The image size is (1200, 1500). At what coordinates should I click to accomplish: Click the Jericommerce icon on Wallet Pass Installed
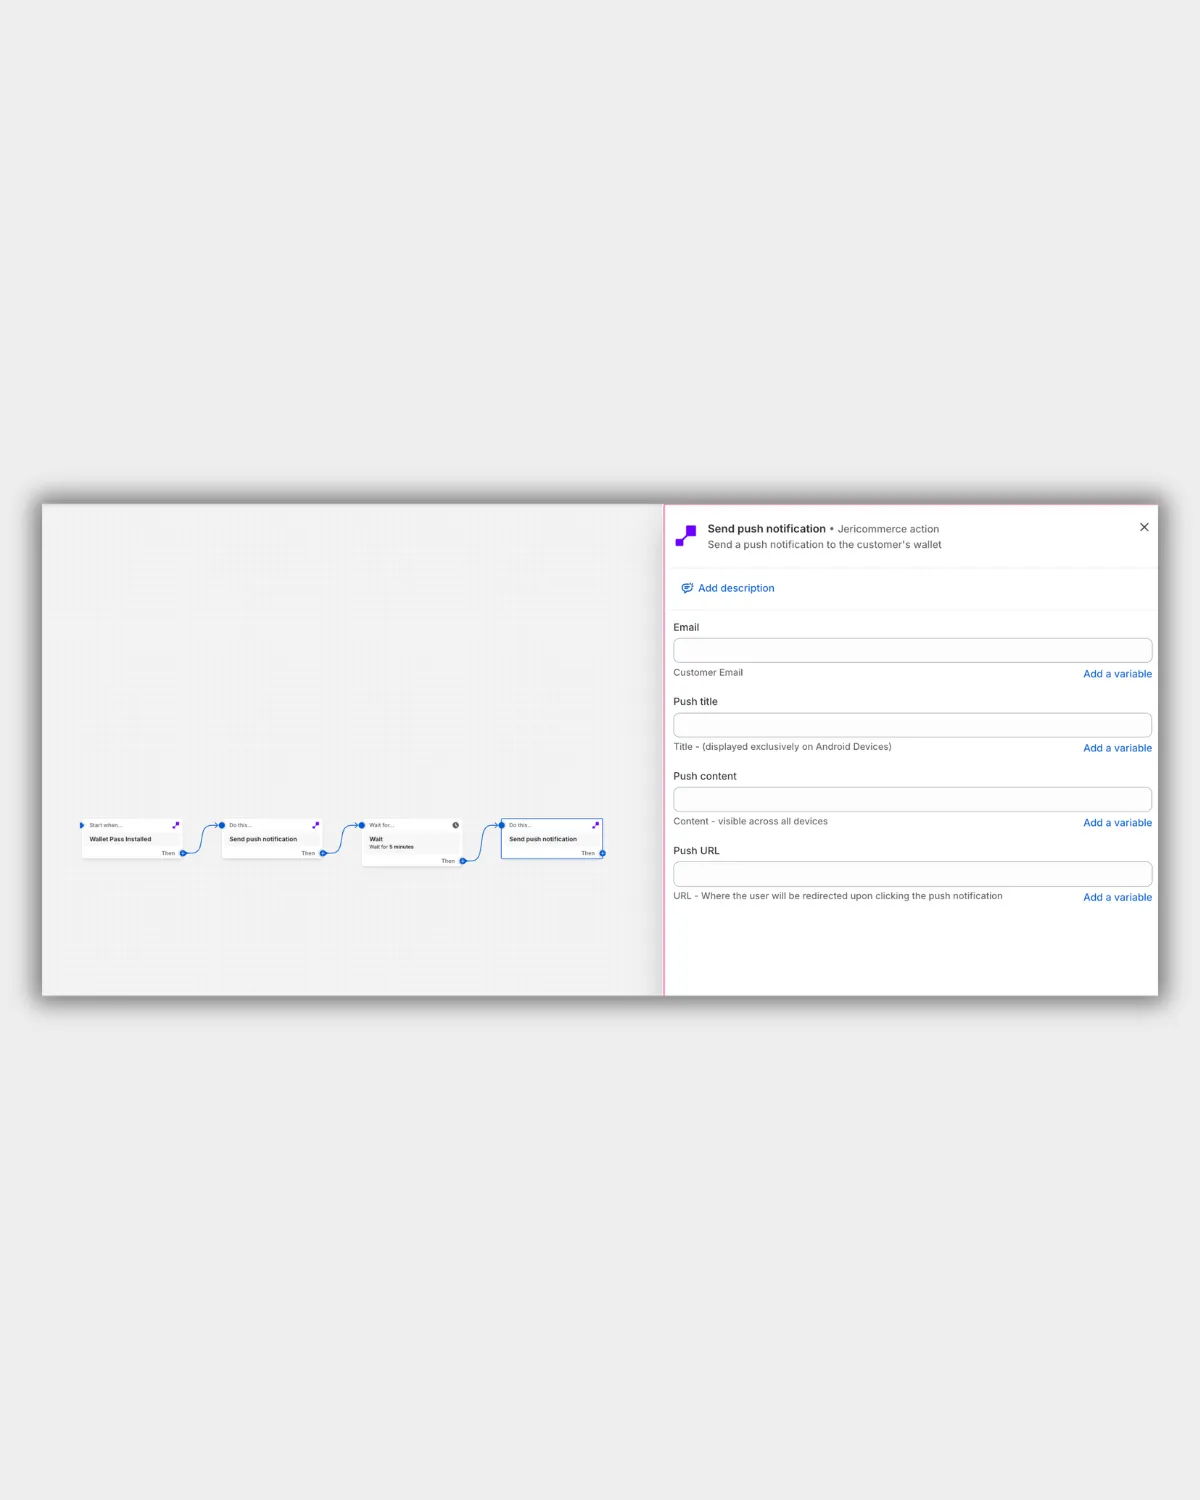point(176,825)
